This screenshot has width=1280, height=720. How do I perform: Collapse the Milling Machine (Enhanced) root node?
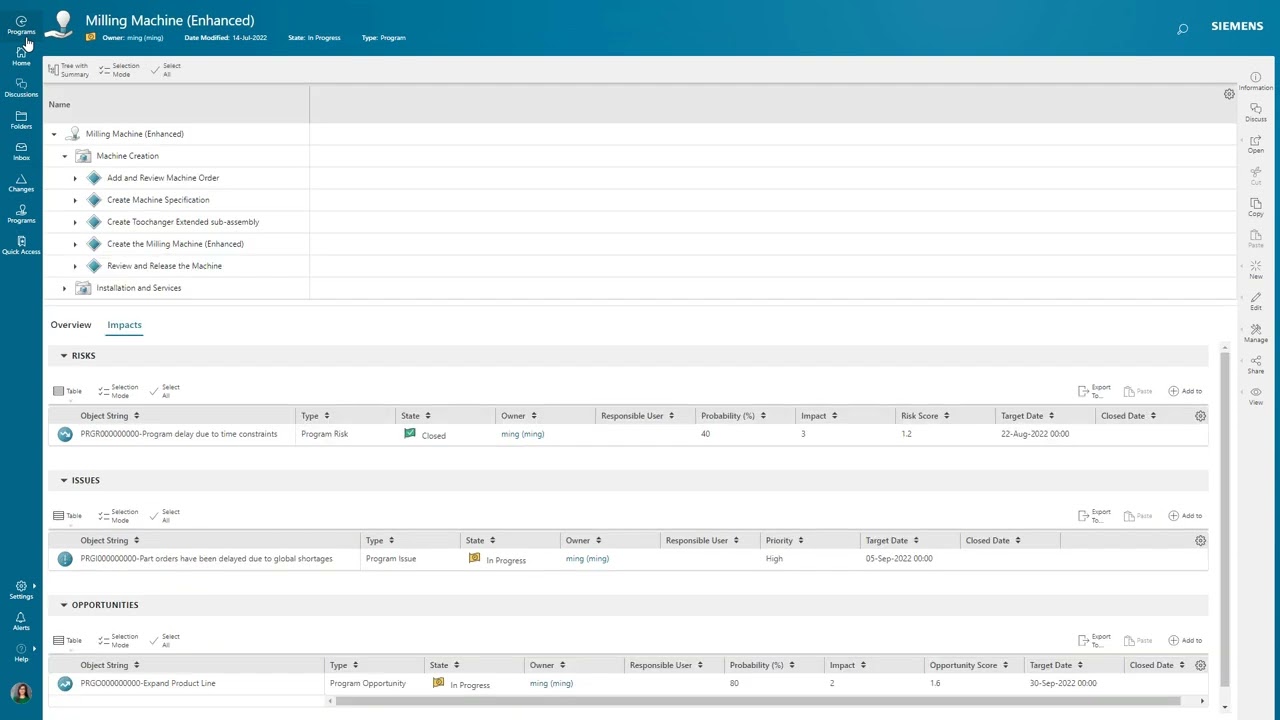click(x=54, y=134)
